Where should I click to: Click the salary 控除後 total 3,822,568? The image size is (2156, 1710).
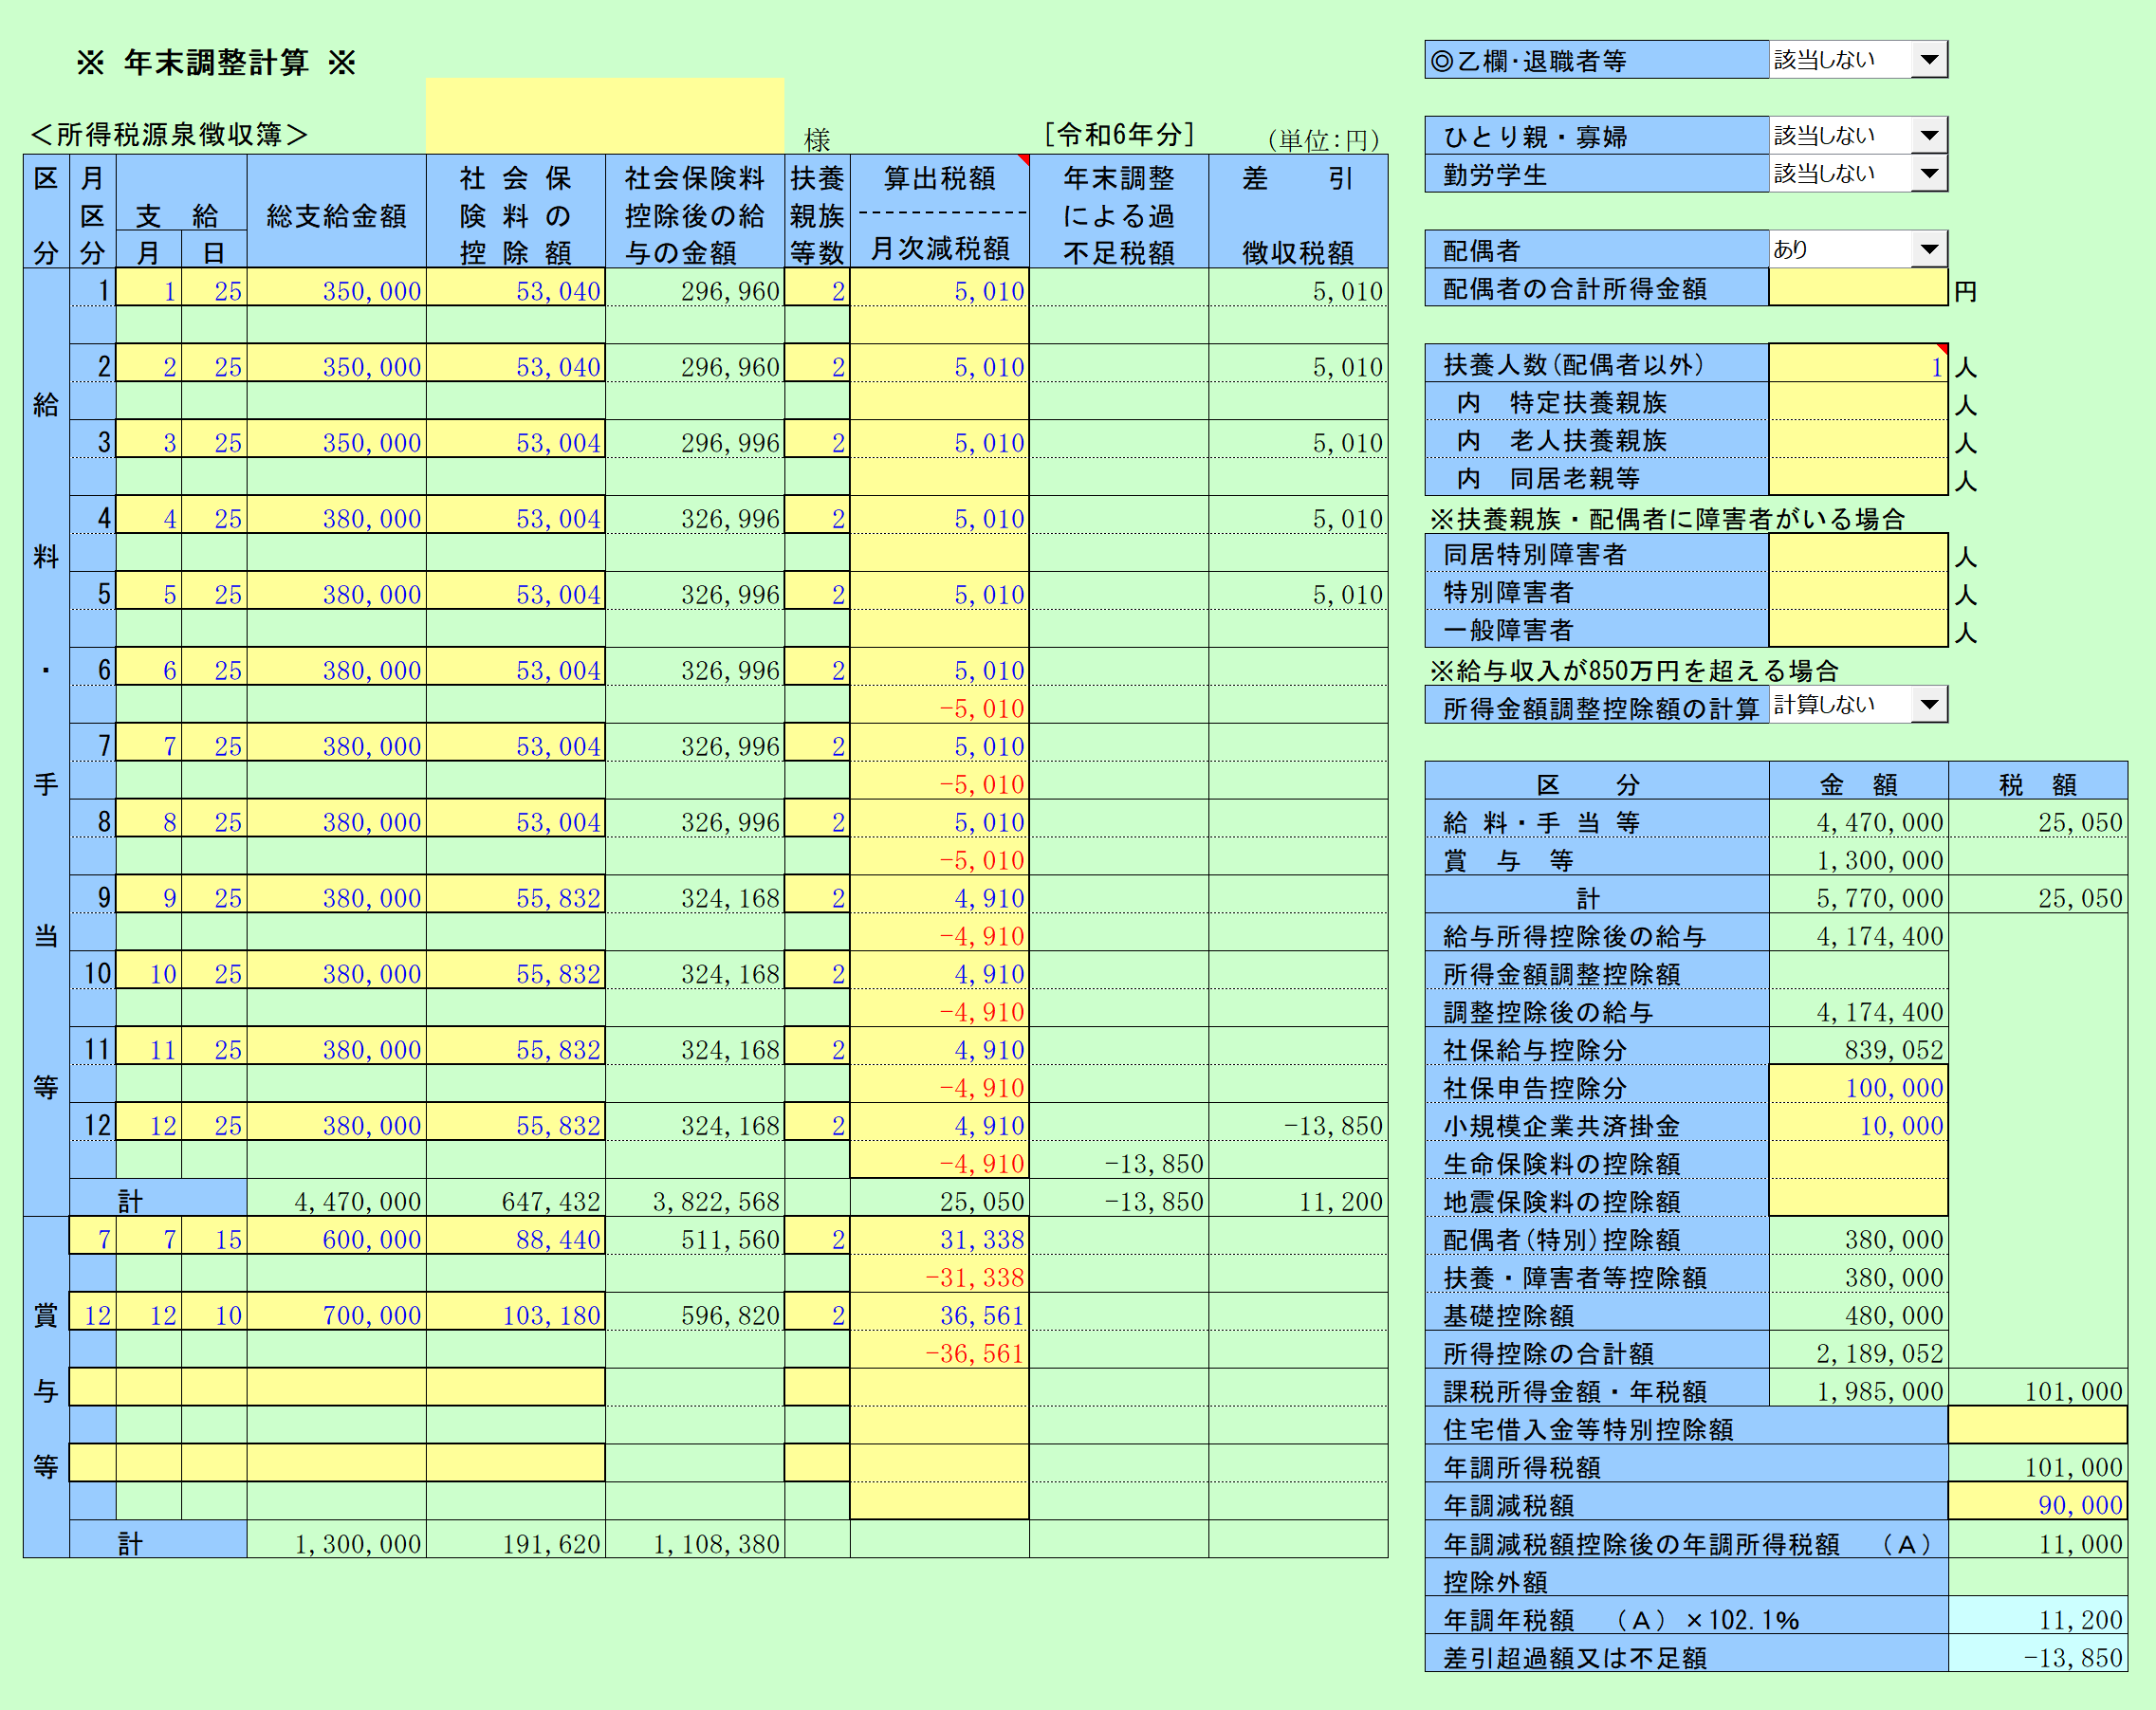tap(694, 1199)
